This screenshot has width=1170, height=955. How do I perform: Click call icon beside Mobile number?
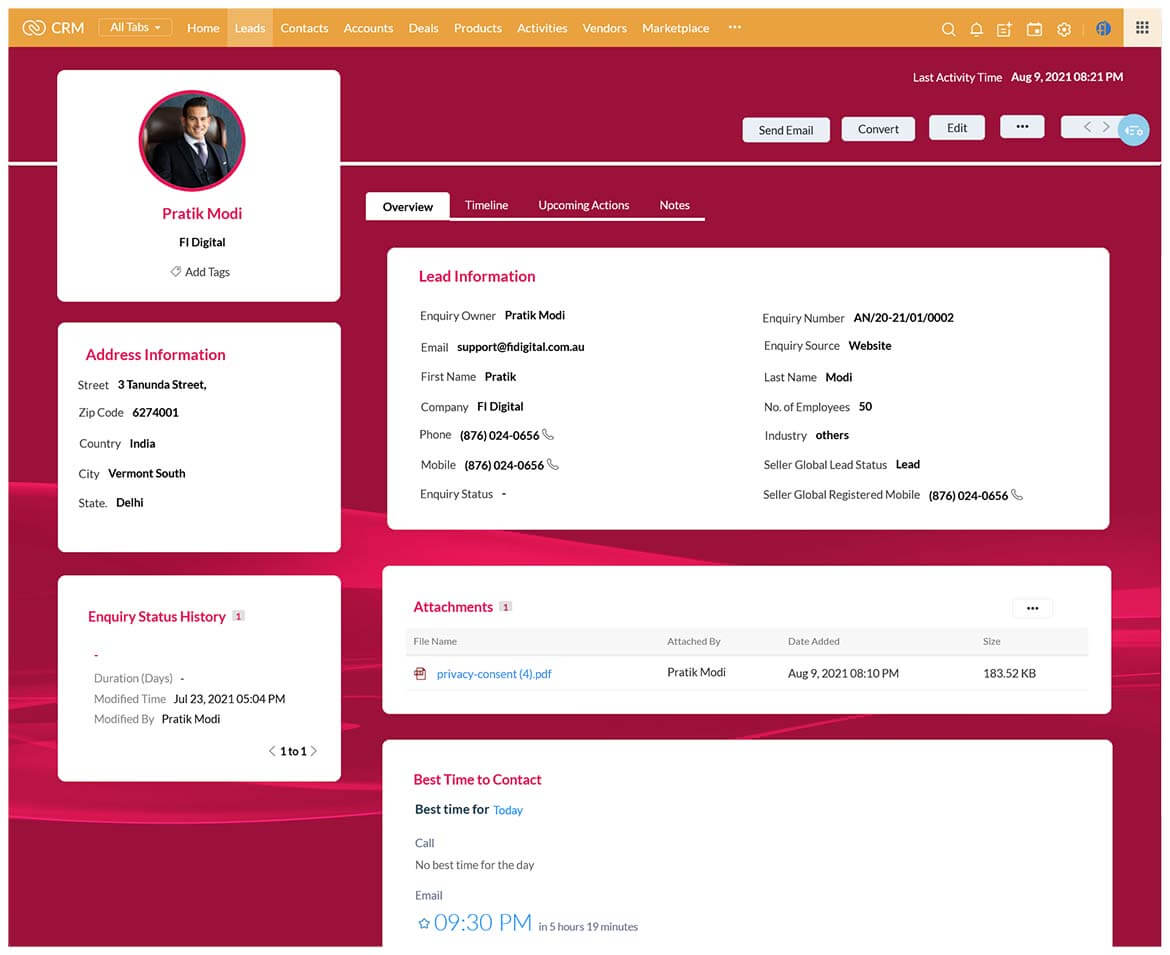[553, 465]
